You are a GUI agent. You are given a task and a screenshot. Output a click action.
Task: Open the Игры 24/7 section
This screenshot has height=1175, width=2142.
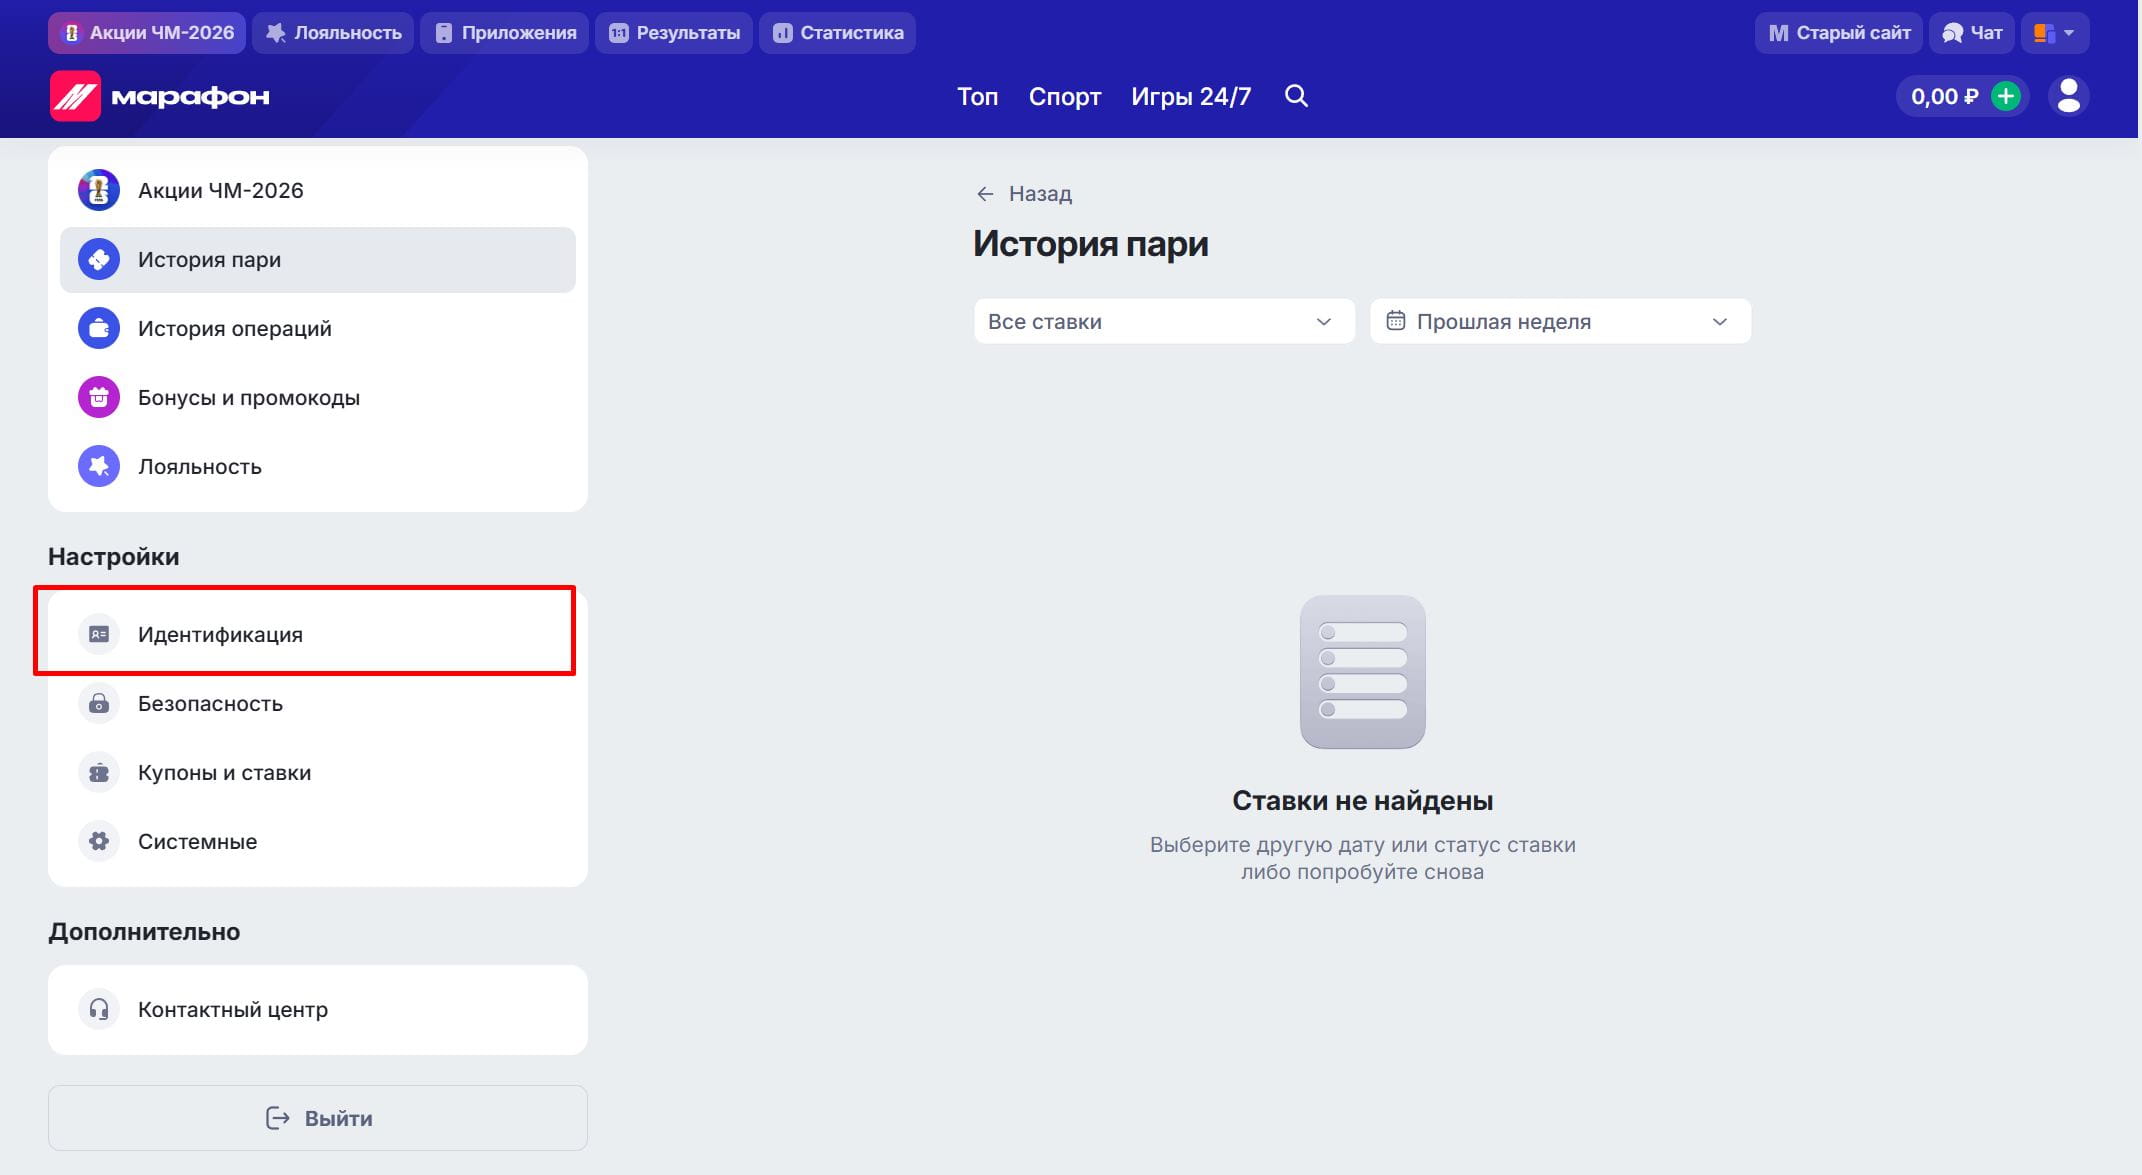tap(1191, 96)
